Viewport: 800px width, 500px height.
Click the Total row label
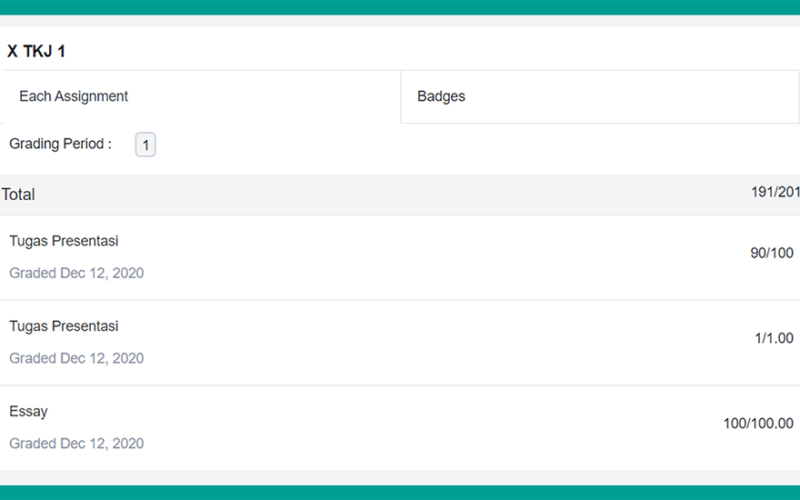click(18, 194)
